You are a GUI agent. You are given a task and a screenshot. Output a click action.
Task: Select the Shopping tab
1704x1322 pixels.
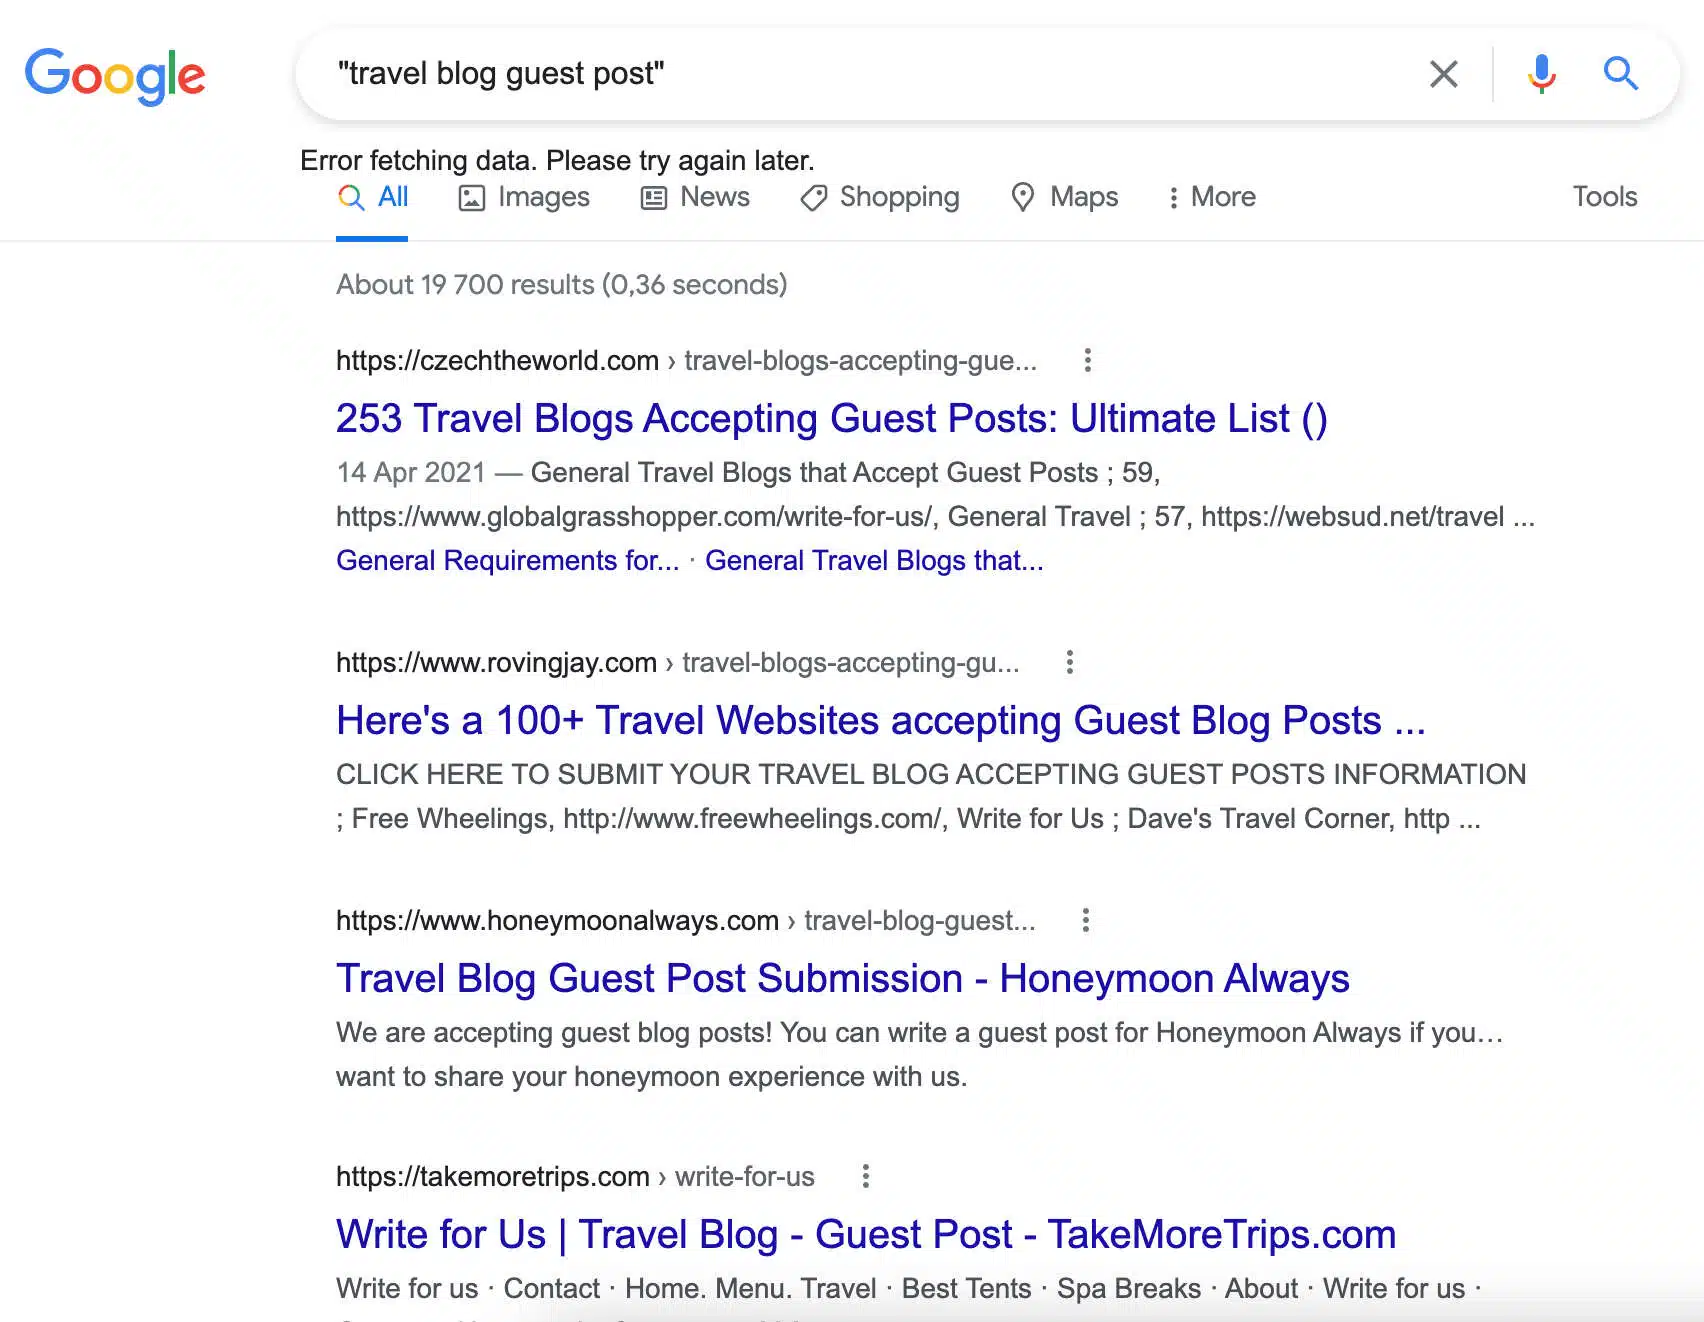(x=880, y=197)
